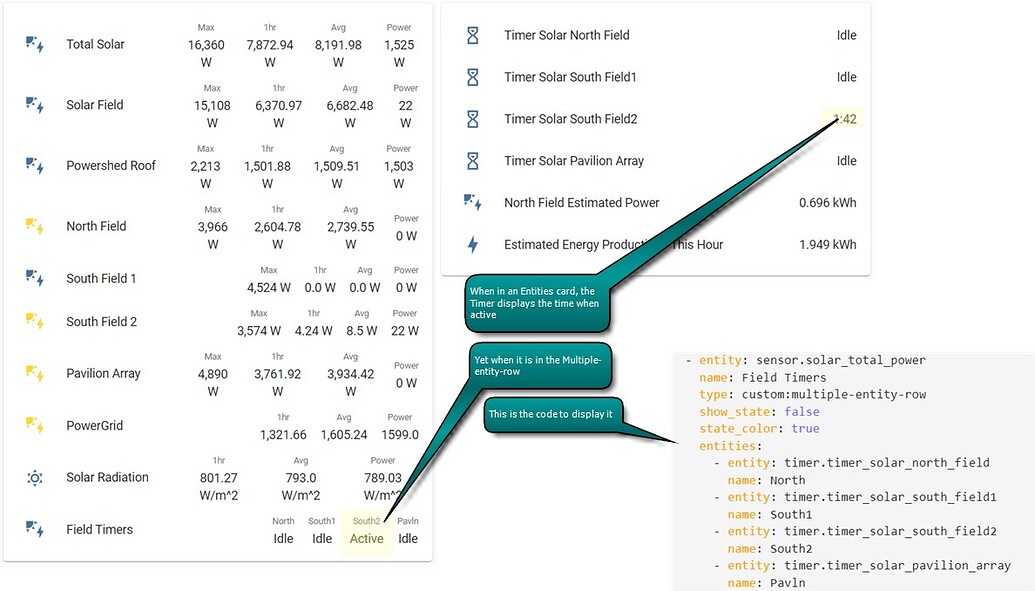This screenshot has width=1035, height=591.
Task: Click the yellow lightning icon for North Field
Action: pos(35,226)
